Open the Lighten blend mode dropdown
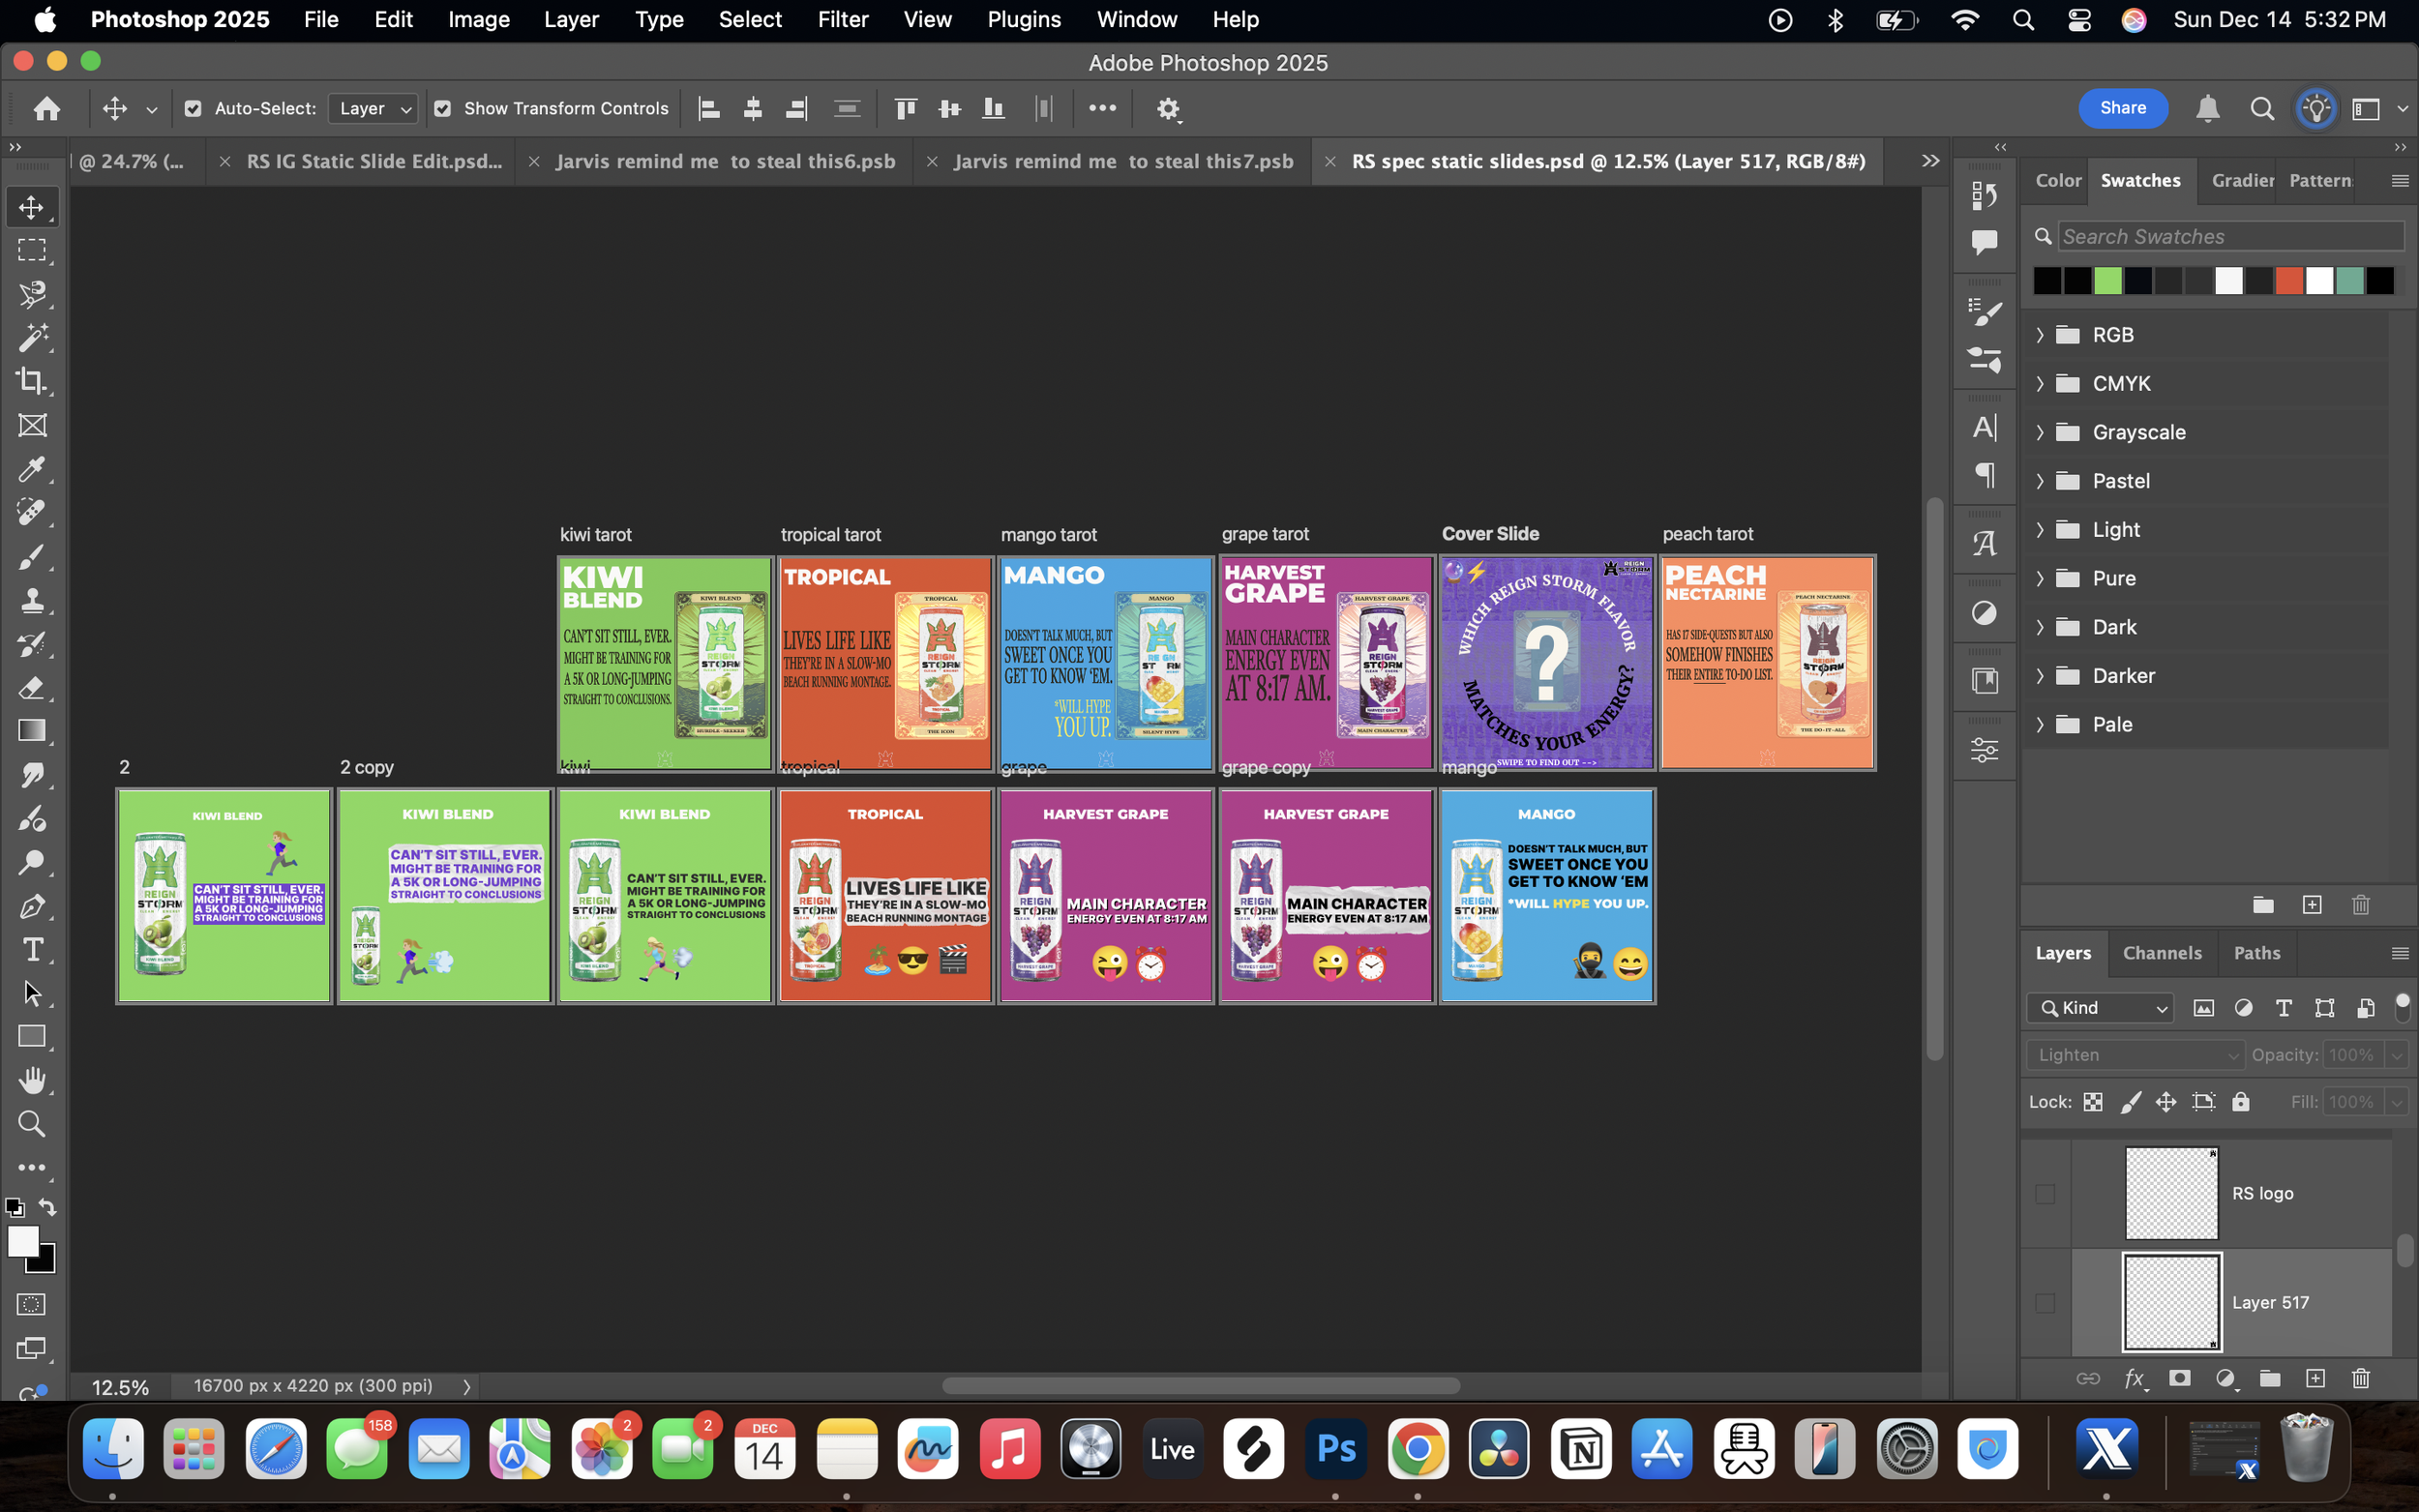Screen dimensions: 2419x1512 coord(2135,1055)
